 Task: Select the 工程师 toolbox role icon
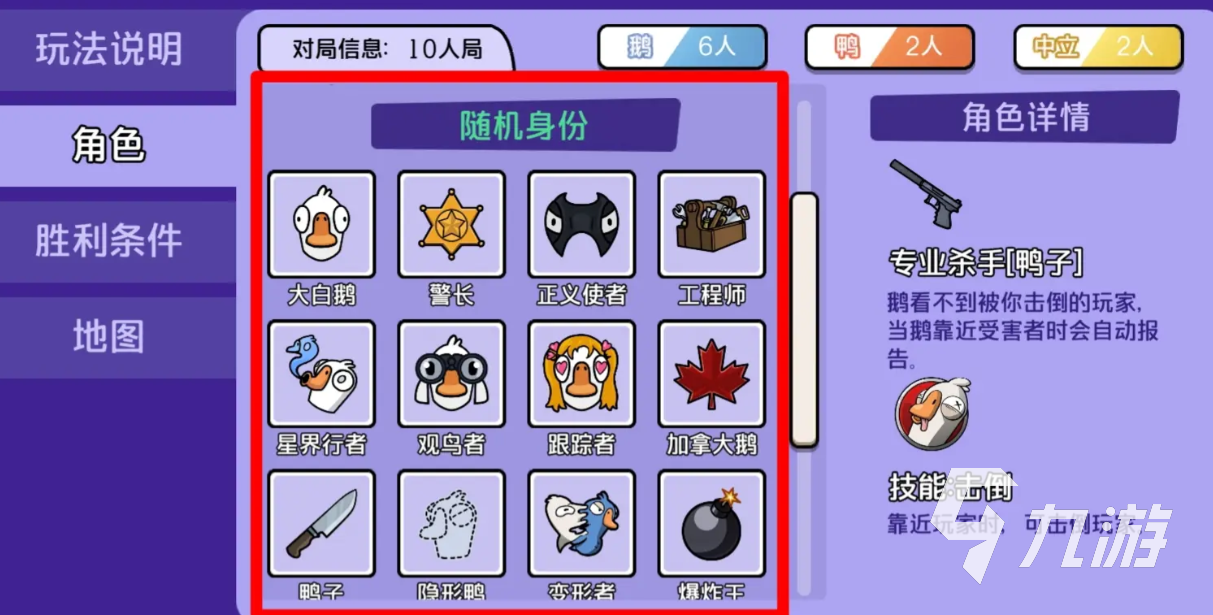click(x=711, y=224)
